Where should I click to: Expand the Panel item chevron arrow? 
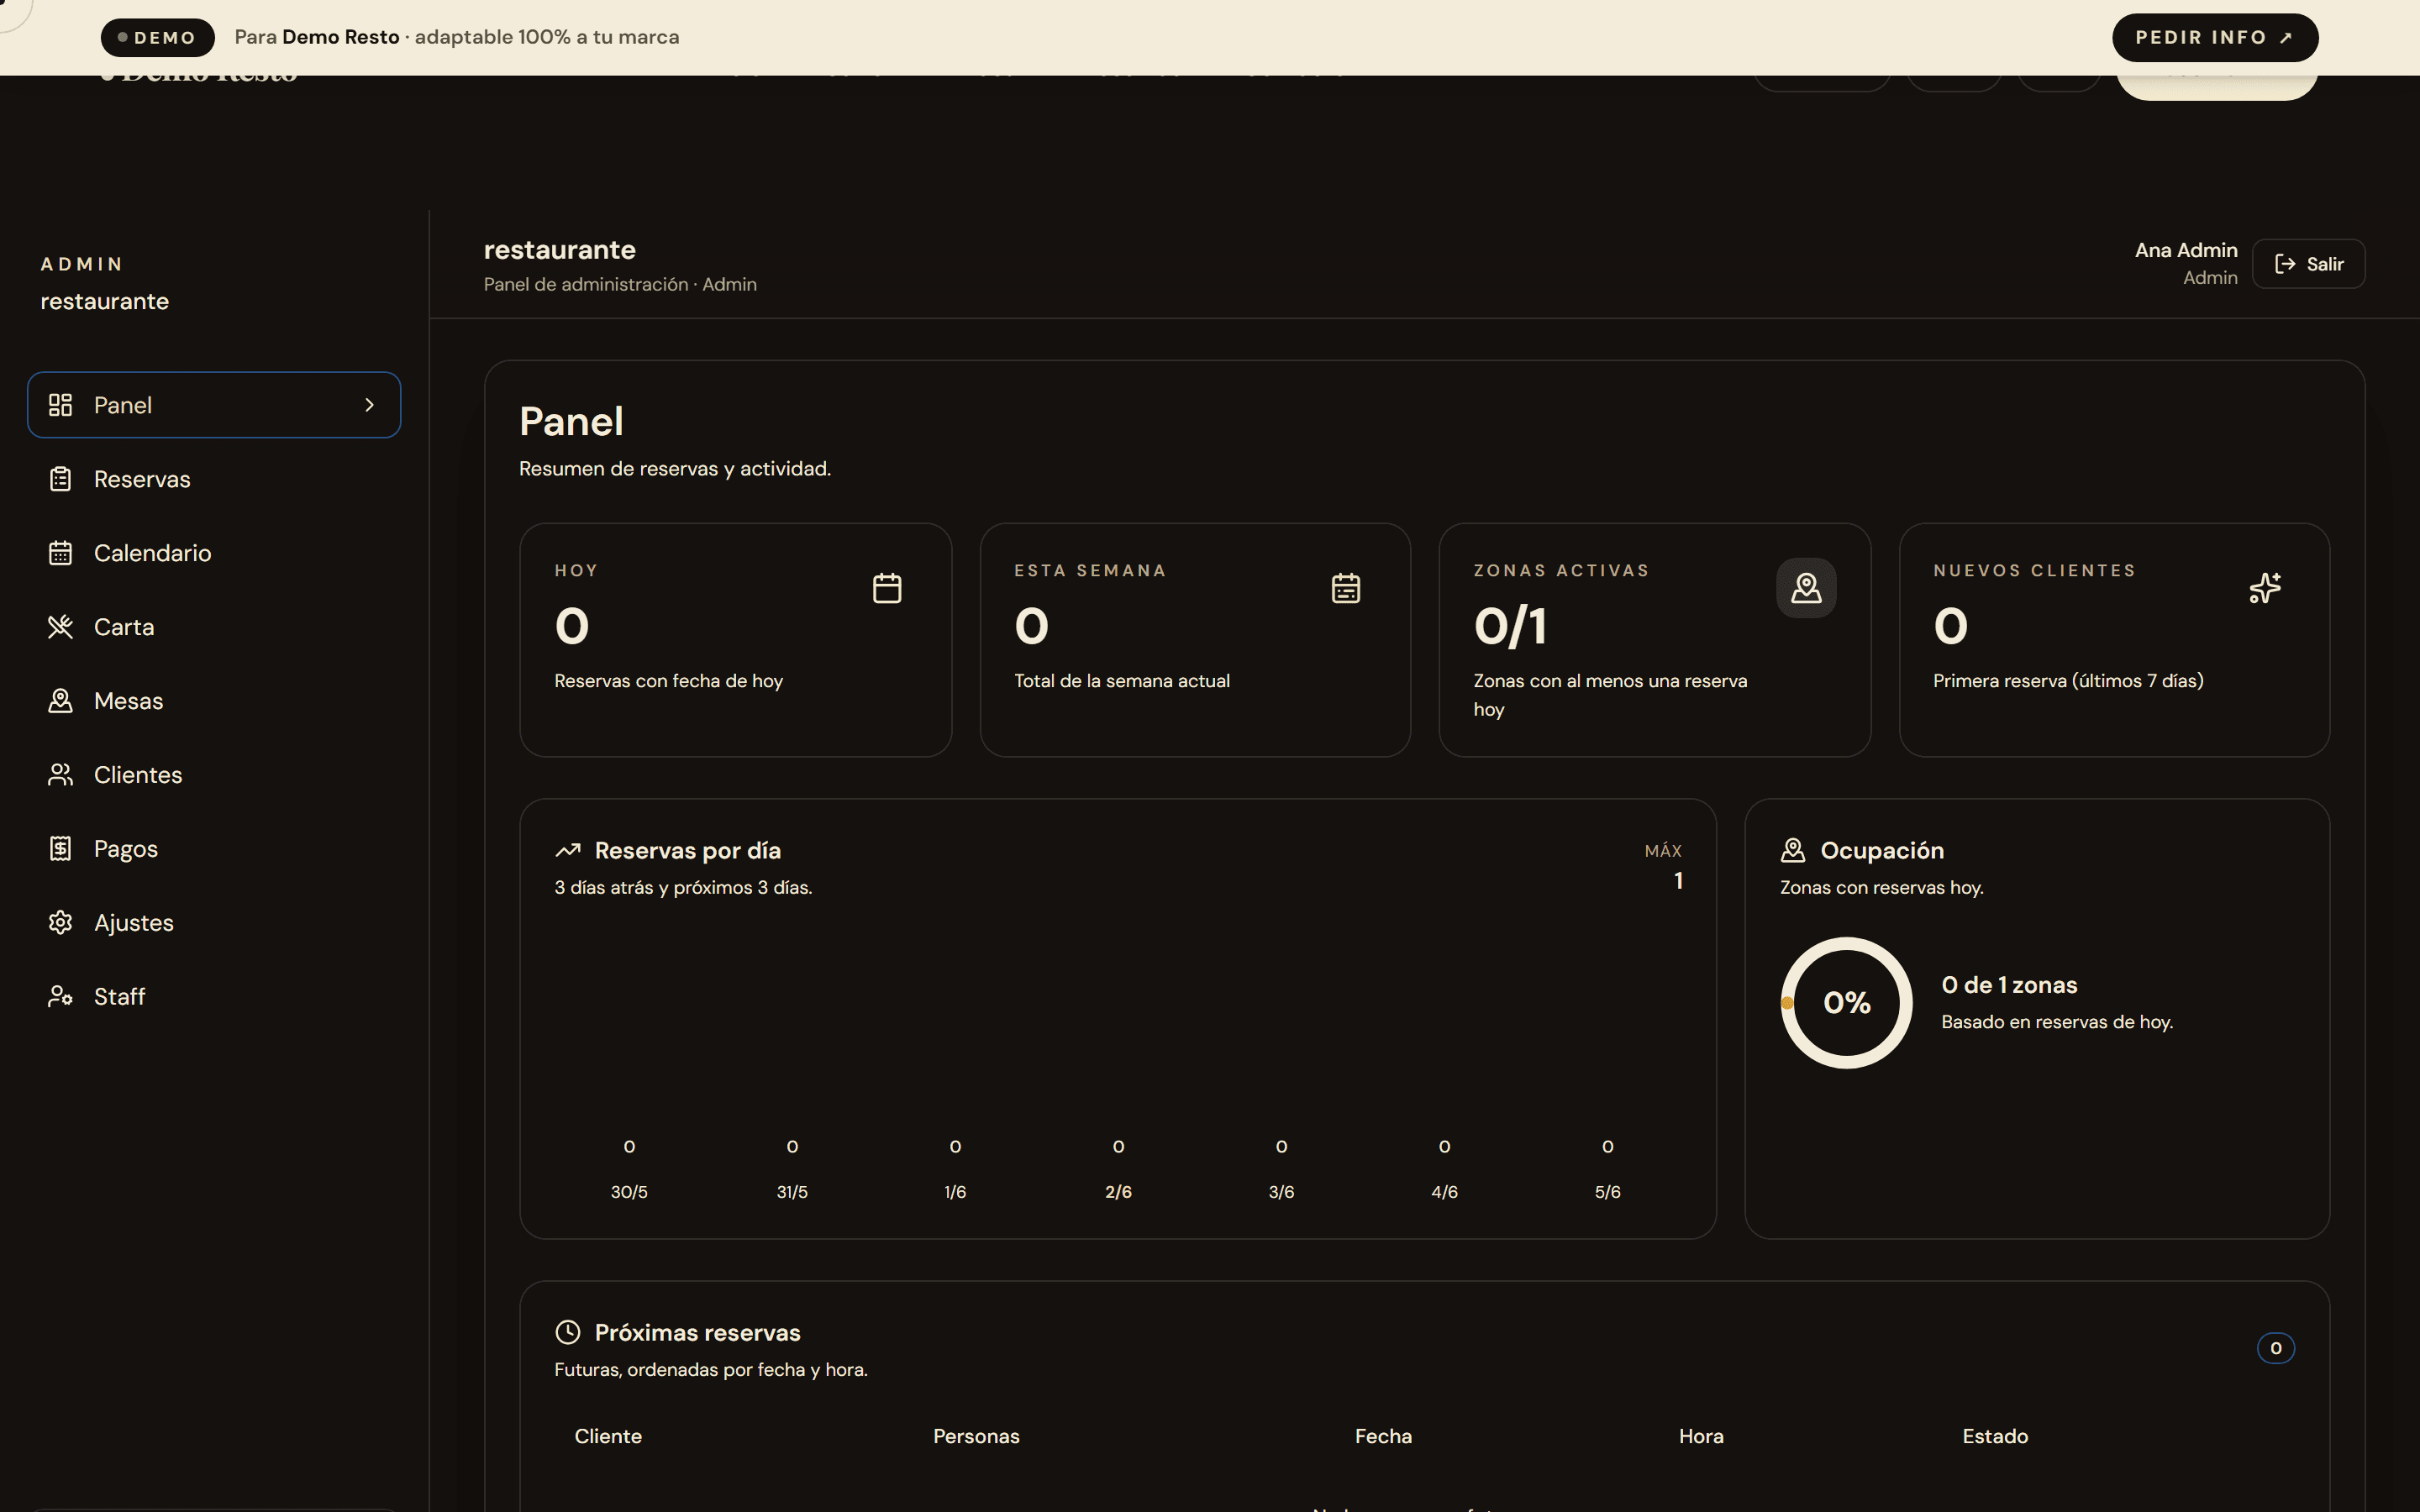tap(369, 405)
